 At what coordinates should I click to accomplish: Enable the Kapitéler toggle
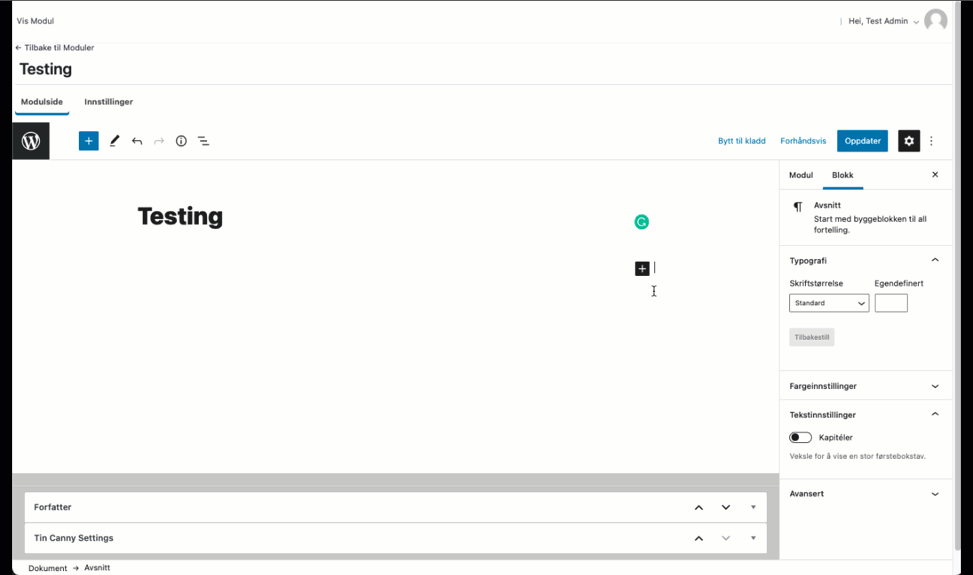(800, 437)
